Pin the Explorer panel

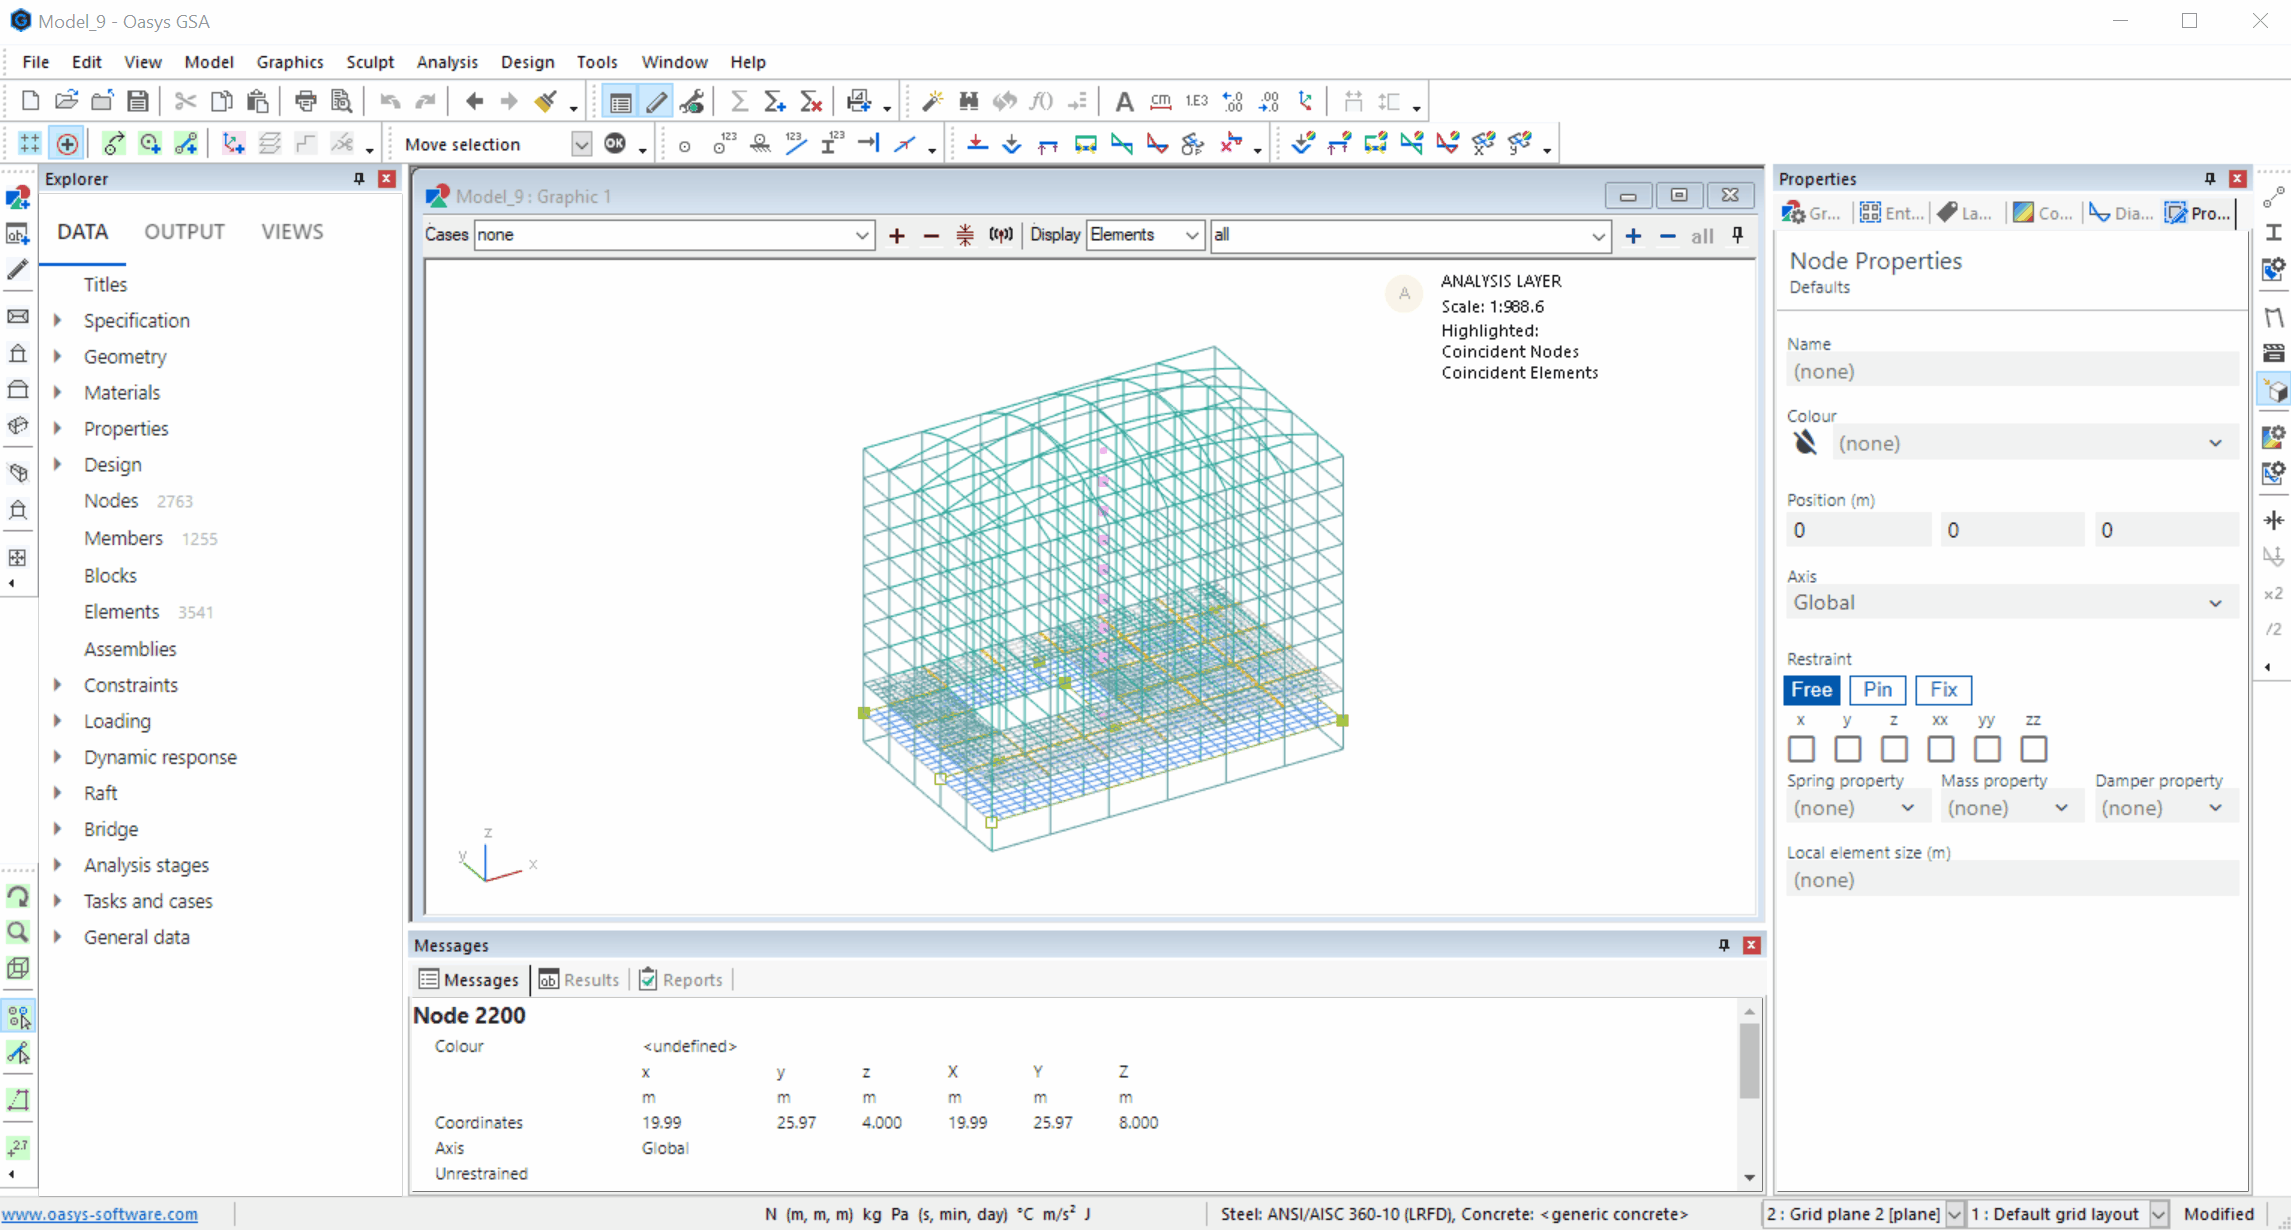(359, 179)
